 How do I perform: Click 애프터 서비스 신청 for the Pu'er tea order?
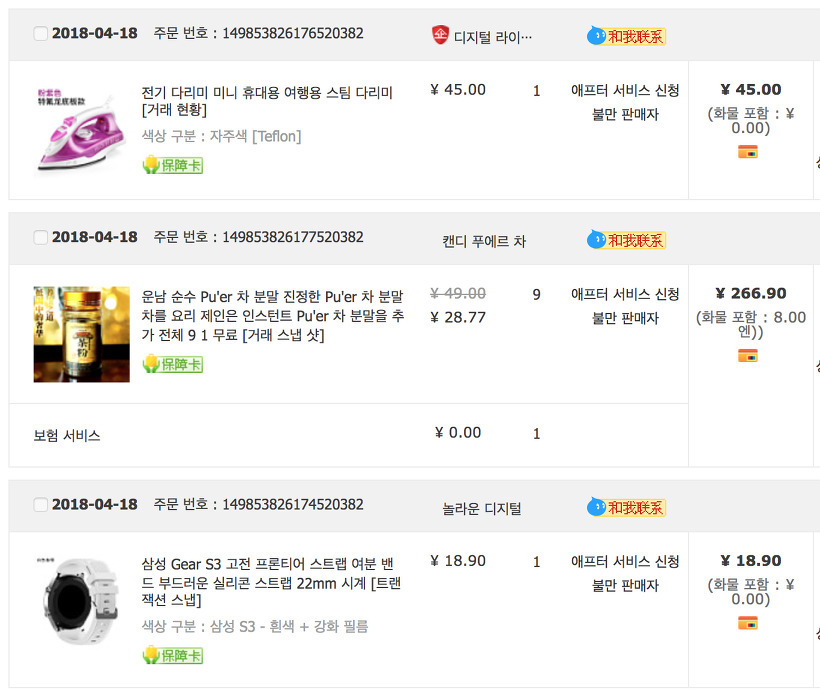coord(625,294)
